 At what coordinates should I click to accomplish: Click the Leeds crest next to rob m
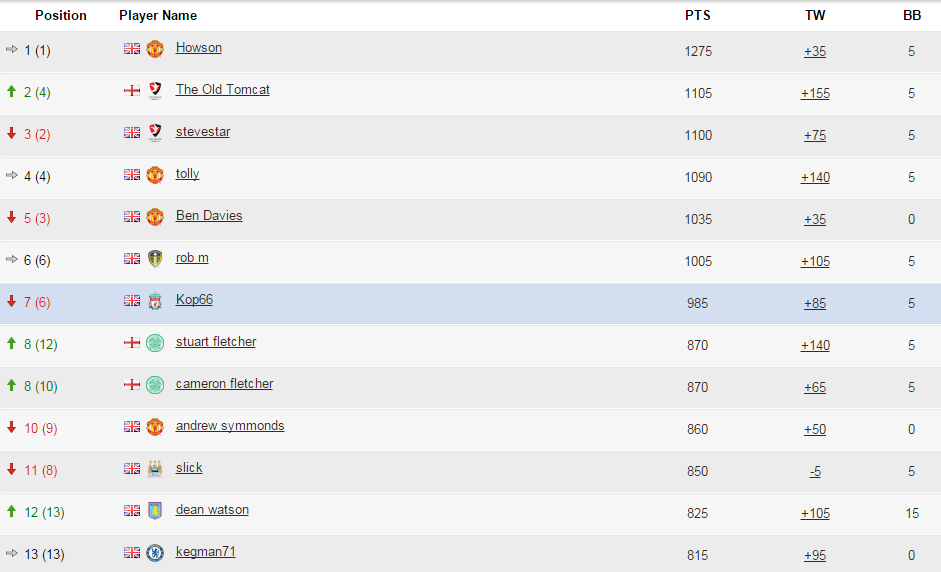[x=155, y=259]
